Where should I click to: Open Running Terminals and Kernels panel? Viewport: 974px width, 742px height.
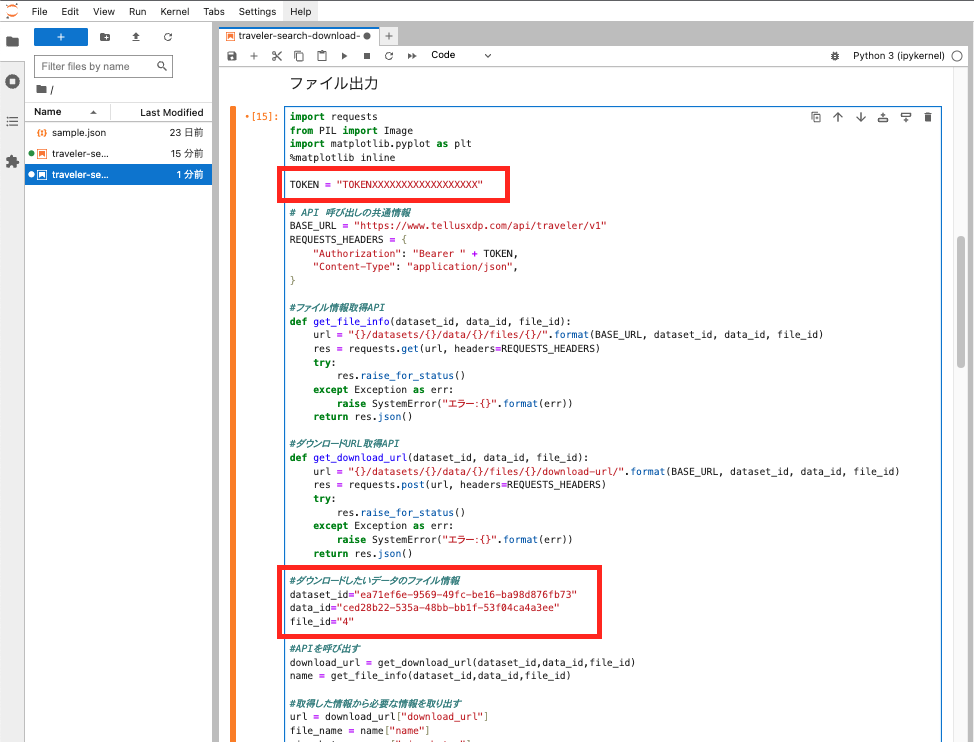[12, 81]
